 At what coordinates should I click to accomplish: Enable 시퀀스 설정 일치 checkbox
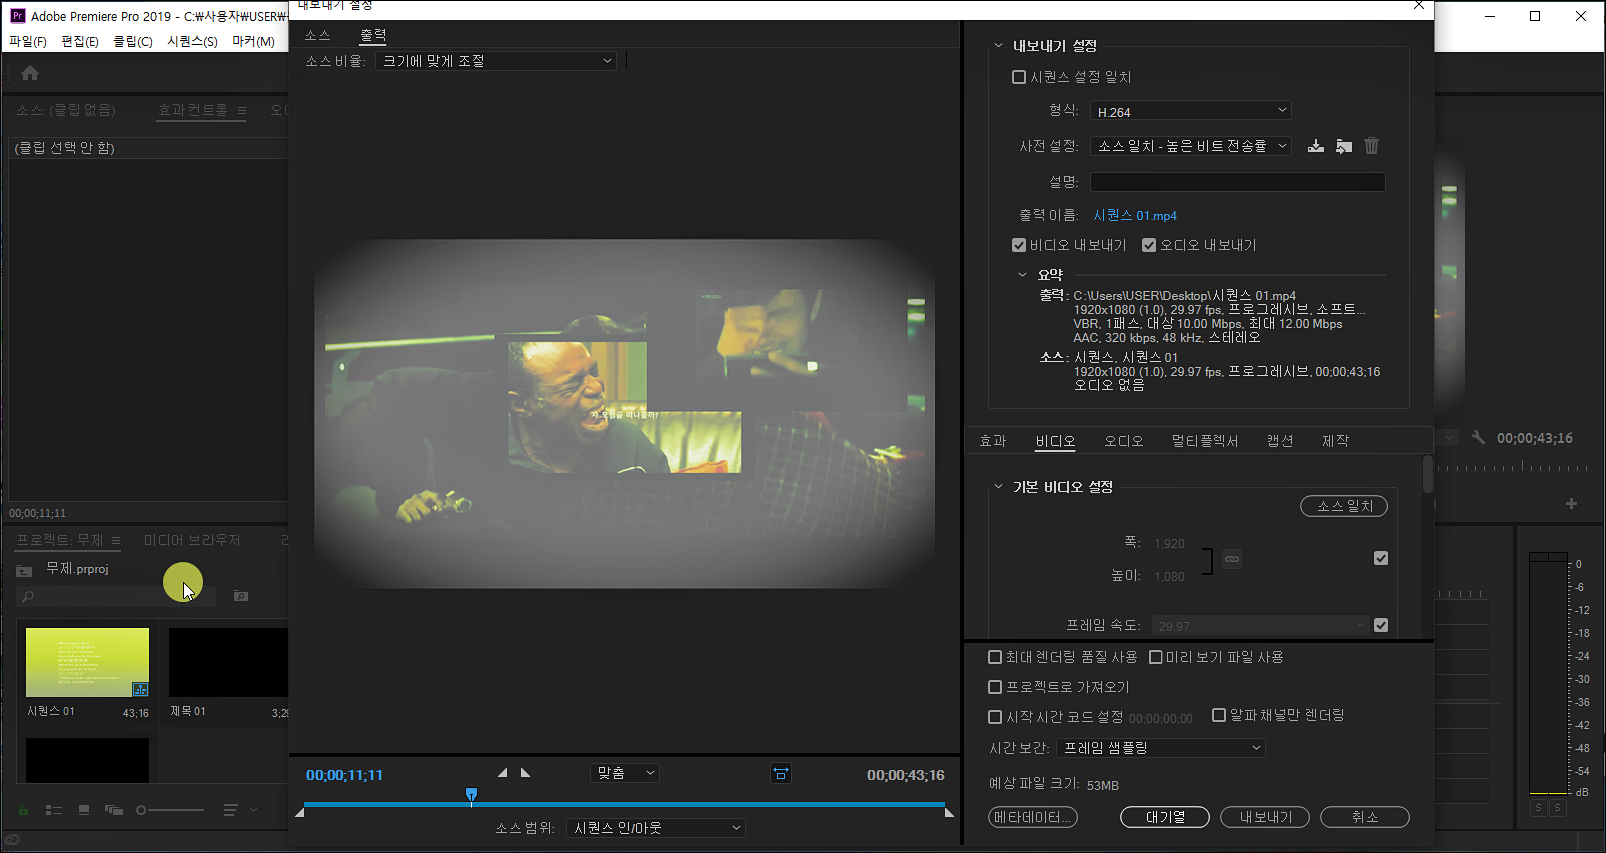(x=1019, y=77)
